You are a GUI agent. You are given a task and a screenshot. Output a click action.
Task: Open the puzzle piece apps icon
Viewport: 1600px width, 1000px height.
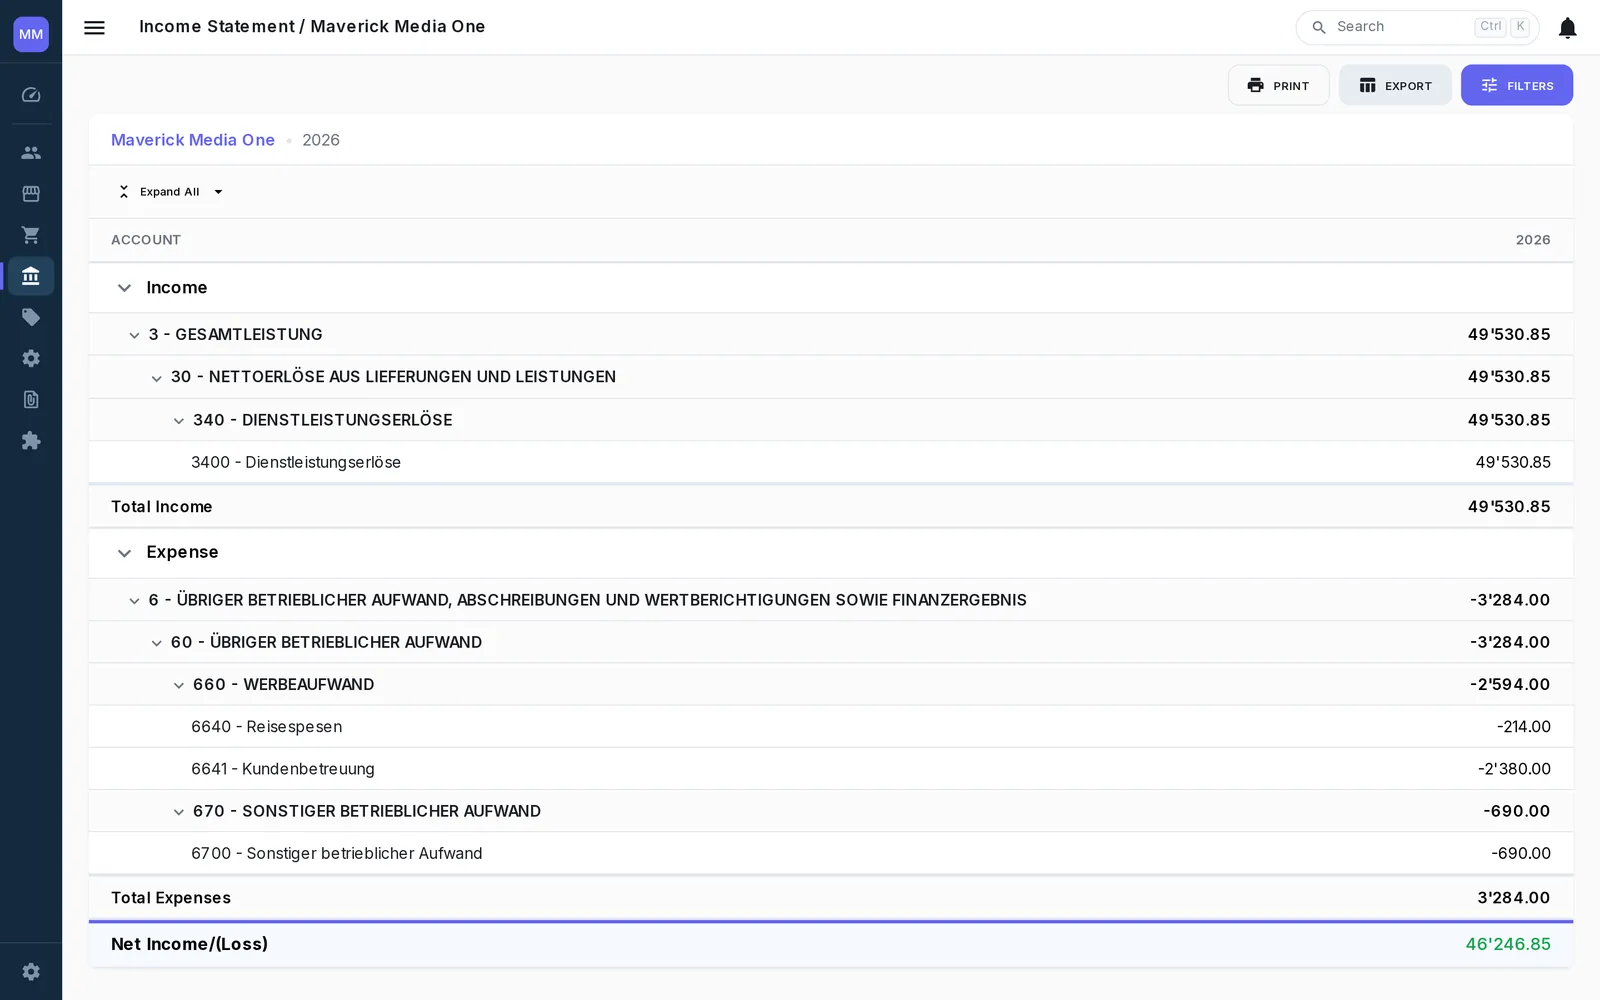click(31, 440)
